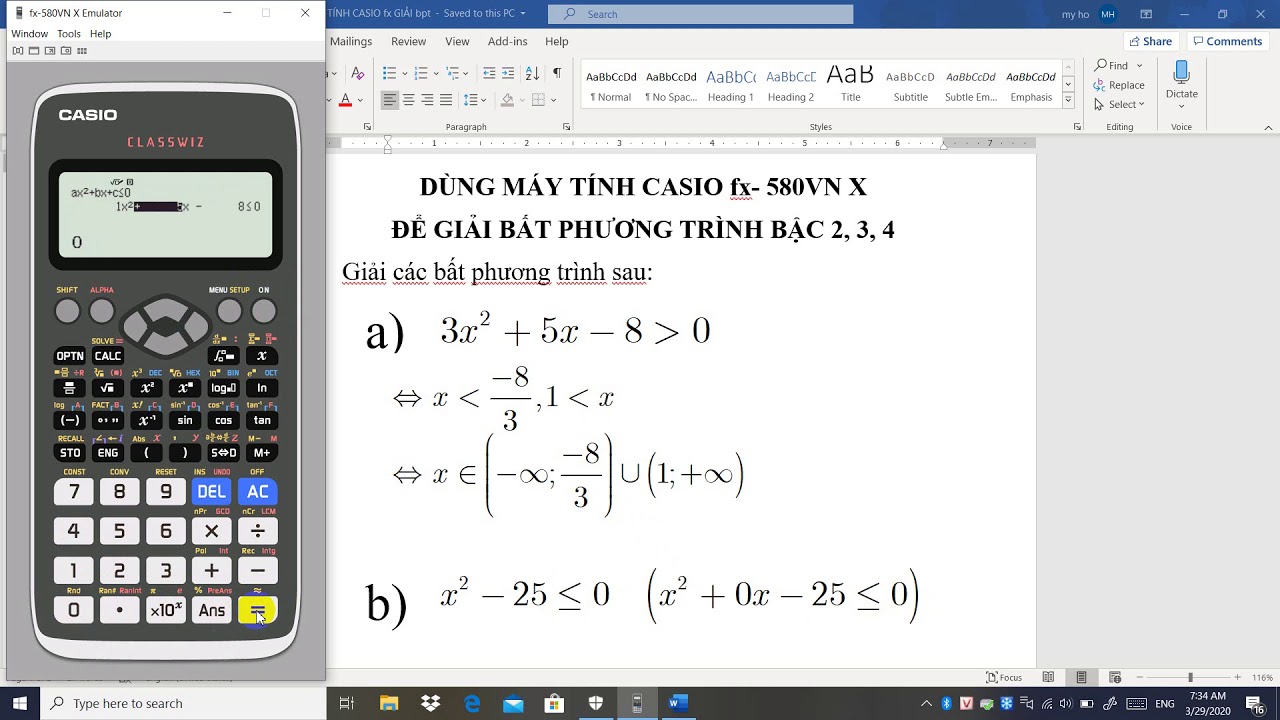Open Paragraph settings dialog launcher

pyautogui.click(x=567, y=127)
